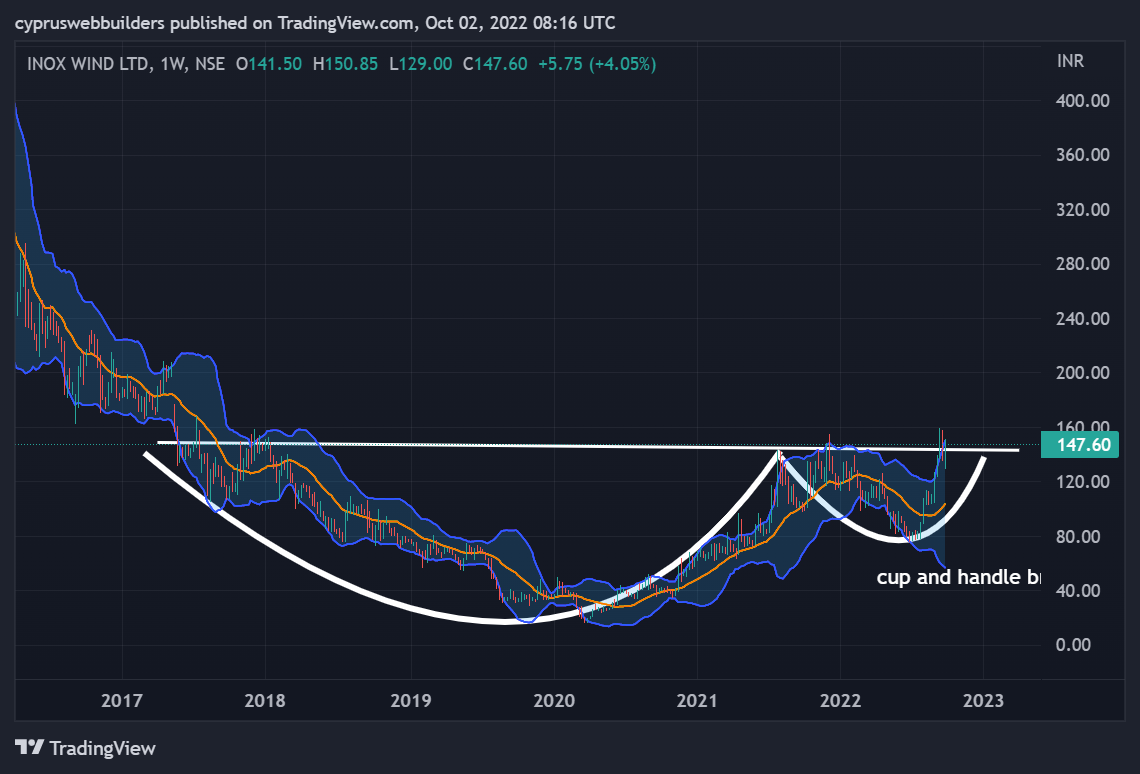Image resolution: width=1140 pixels, height=774 pixels.
Task: Click the change value +5.75 (+4.05%)
Action: tap(597, 64)
